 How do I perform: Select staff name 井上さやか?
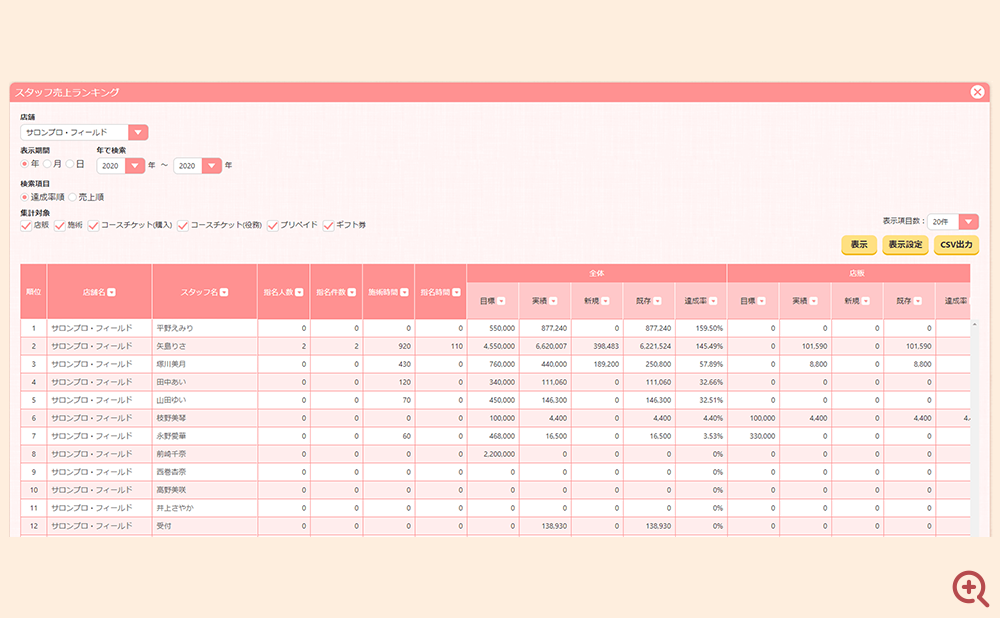pos(175,508)
